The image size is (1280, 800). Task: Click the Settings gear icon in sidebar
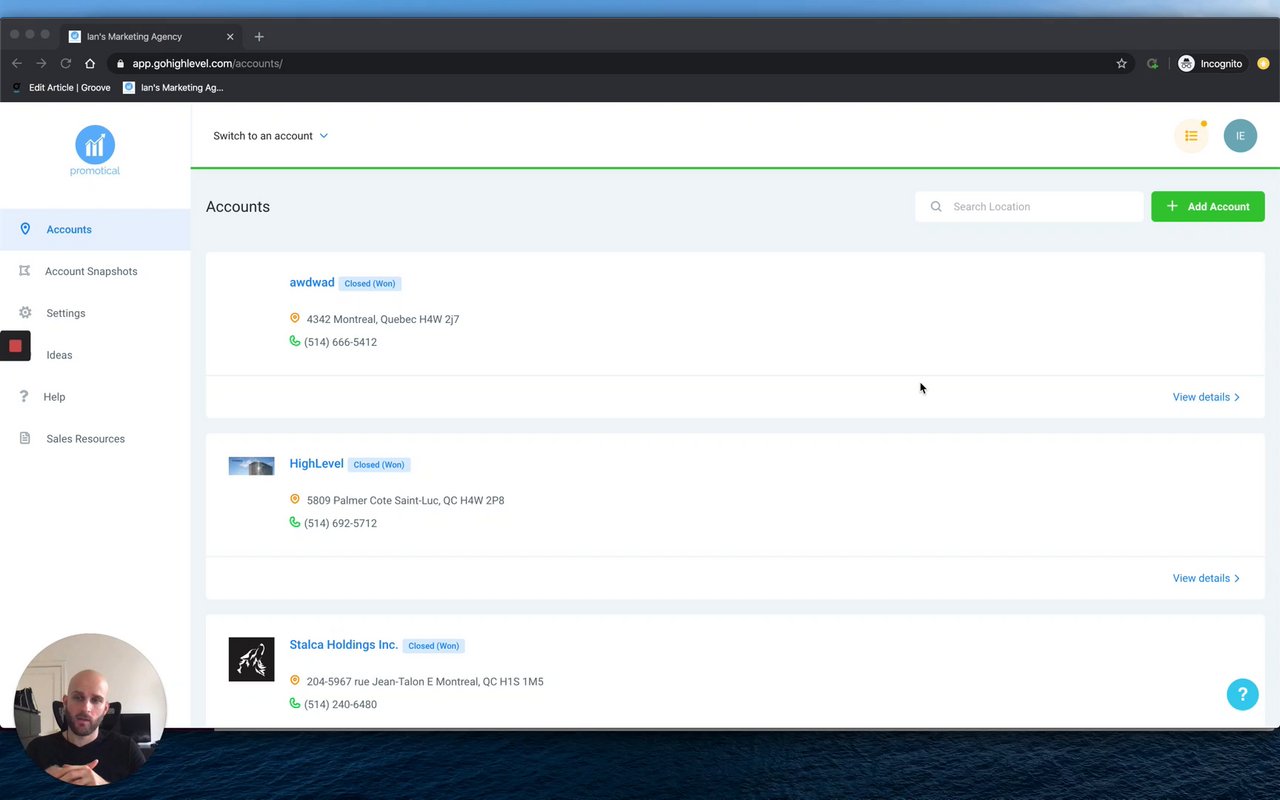25,313
